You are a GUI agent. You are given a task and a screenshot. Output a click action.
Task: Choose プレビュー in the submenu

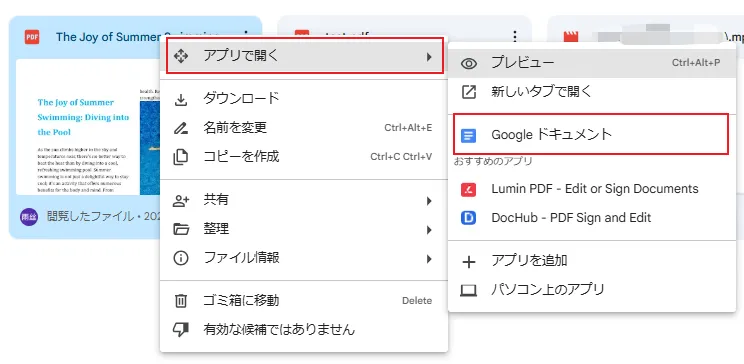coord(592,63)
